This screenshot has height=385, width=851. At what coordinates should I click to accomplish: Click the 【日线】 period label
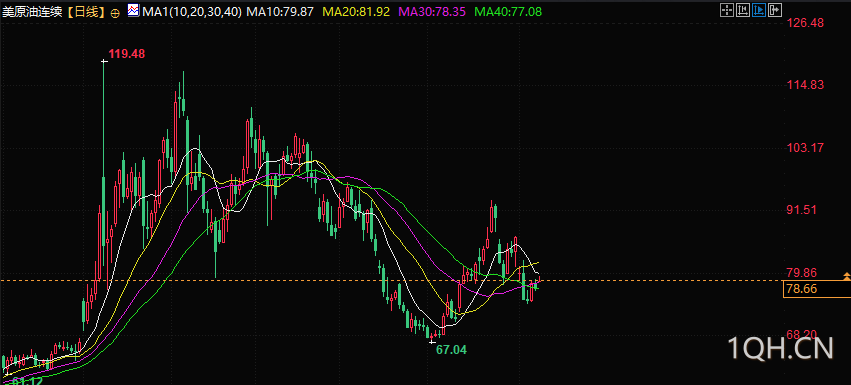(86, 11)
